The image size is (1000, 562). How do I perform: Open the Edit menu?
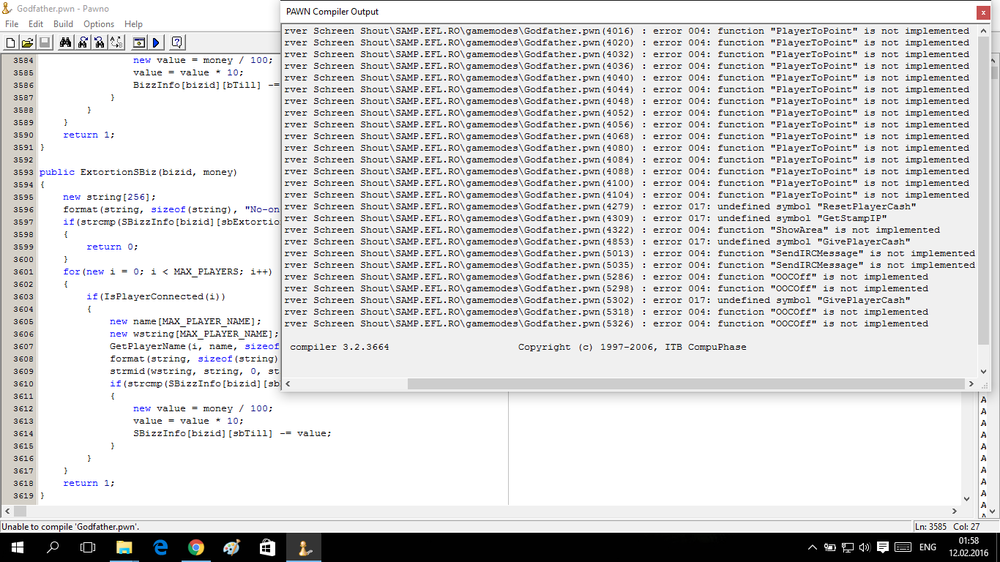pyautogui.click(x=36, y=24)
